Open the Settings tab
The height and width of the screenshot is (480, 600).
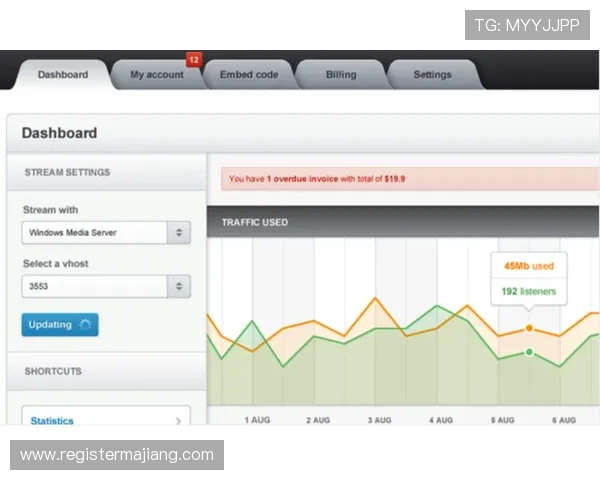tap(432, 75)
